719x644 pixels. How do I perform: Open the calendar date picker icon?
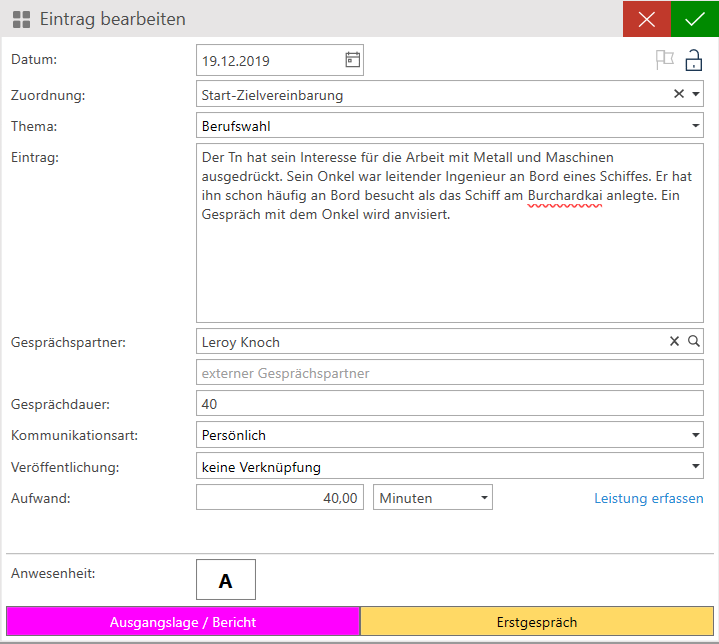click(x=352, y=60)
